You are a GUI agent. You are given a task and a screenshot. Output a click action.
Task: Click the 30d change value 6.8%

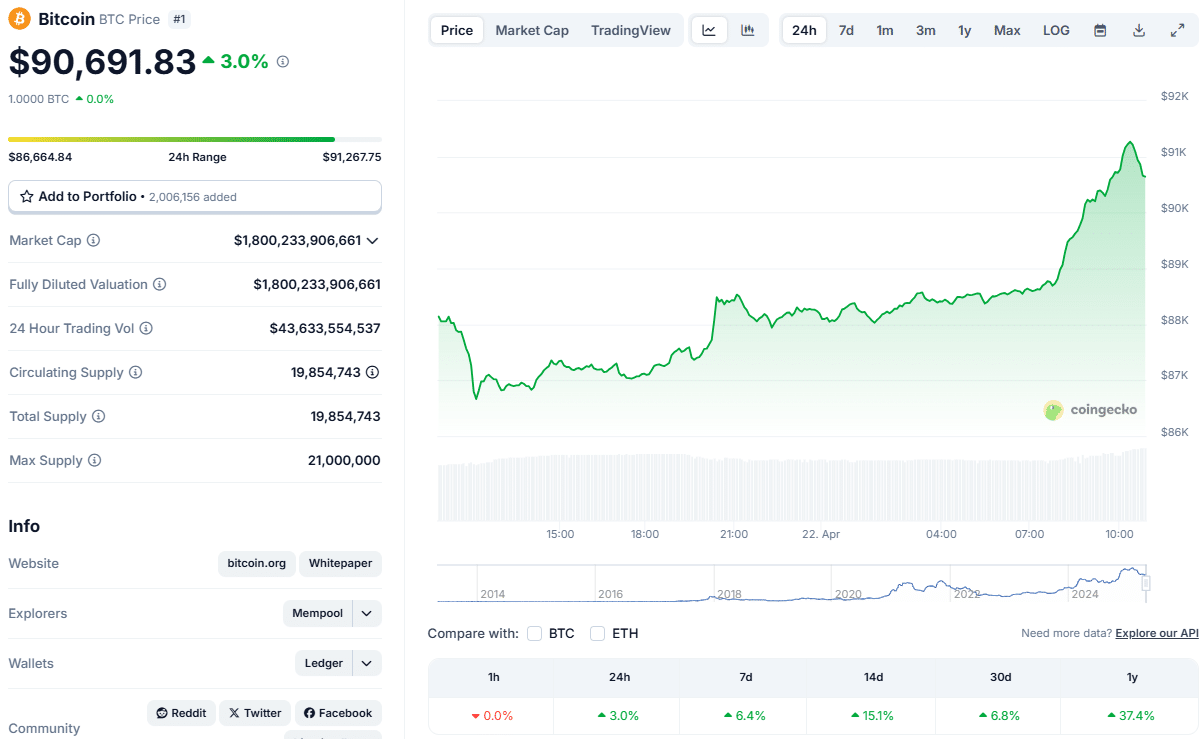1001,716
